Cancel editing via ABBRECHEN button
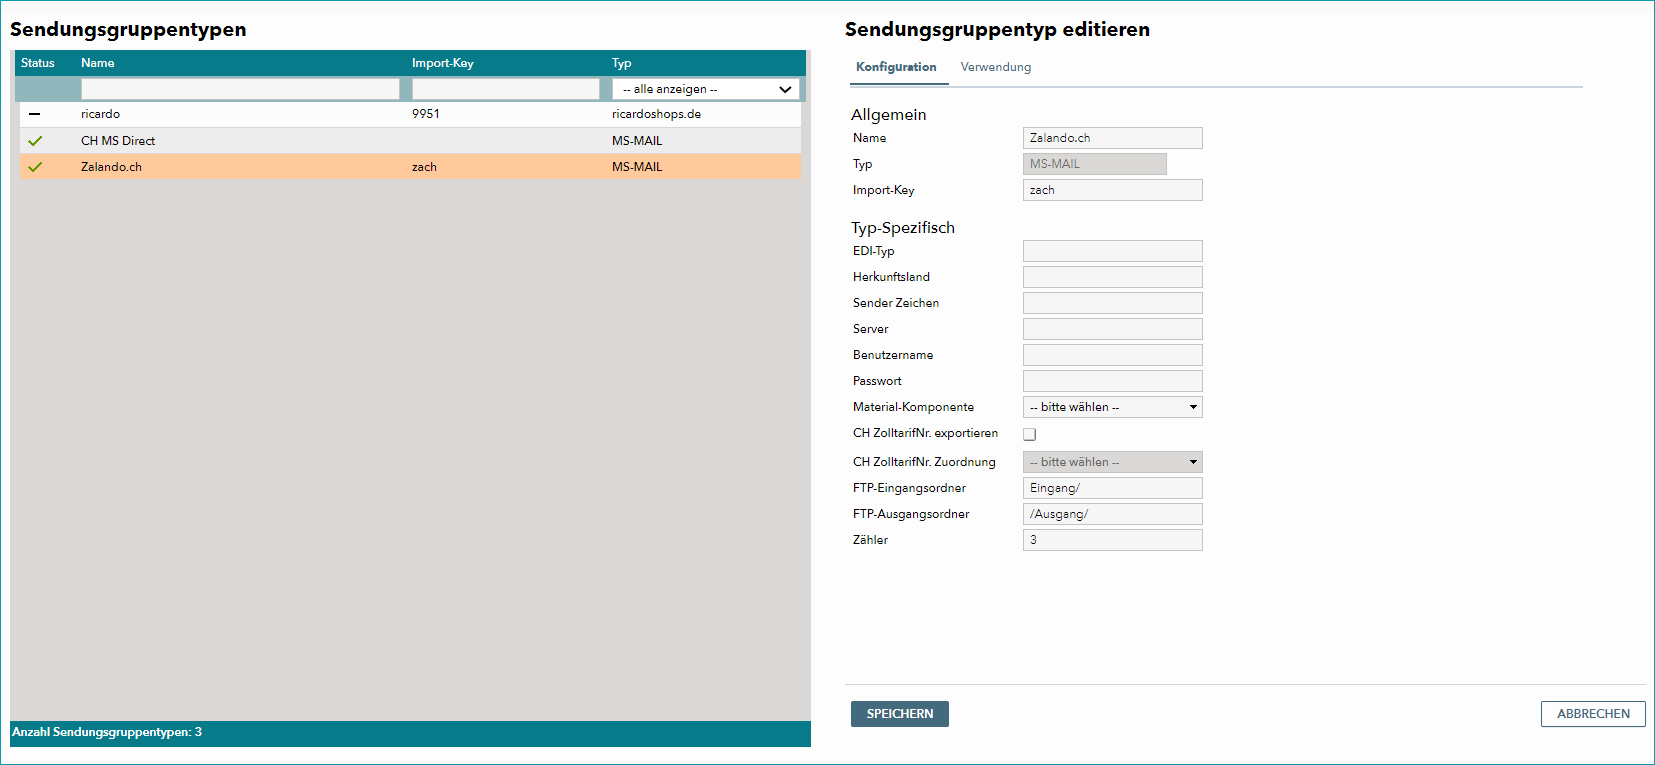The width and height of the screenshot is (1655, 765). pos(1593,714)
